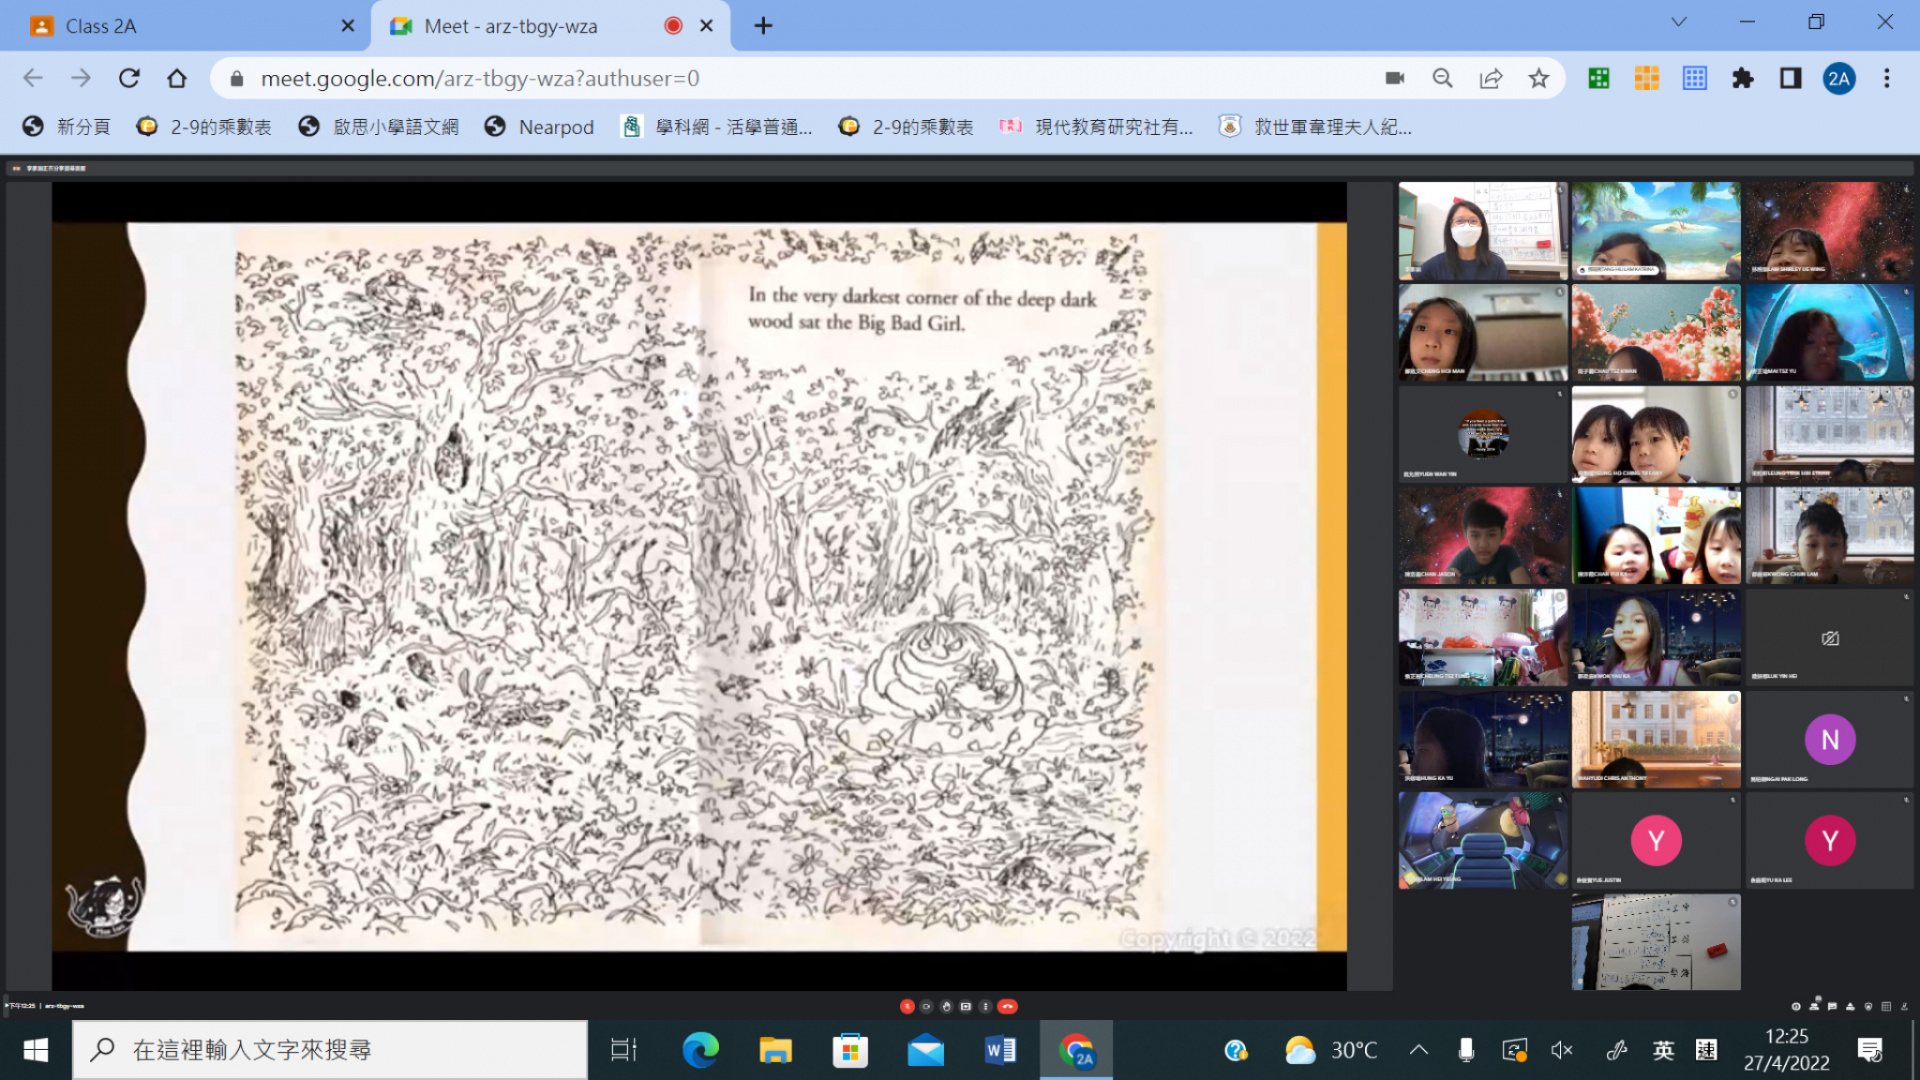Select the masked teacher's video tile
This screenshot has height=1080, width=1920.
point(1483,231)
